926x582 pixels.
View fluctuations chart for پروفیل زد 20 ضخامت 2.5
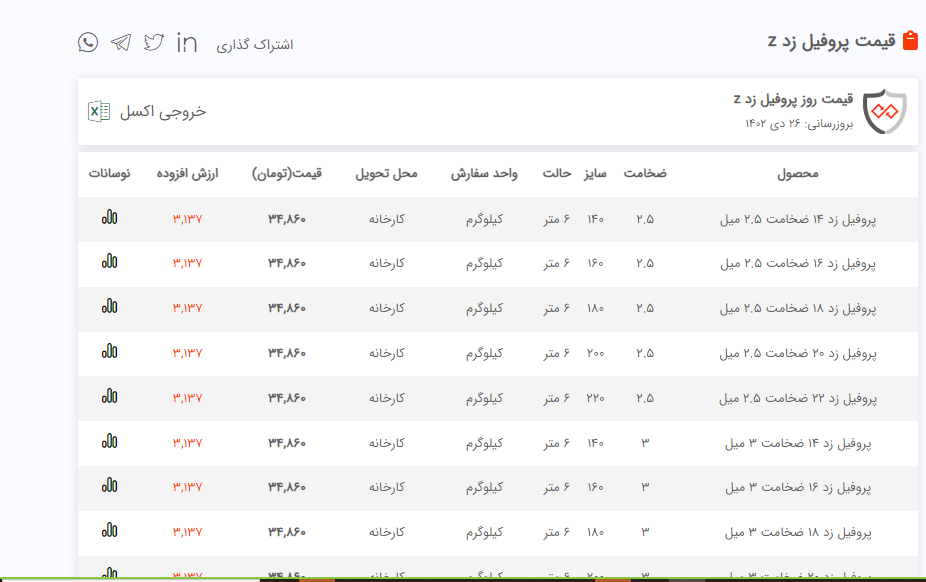[109, 352]
